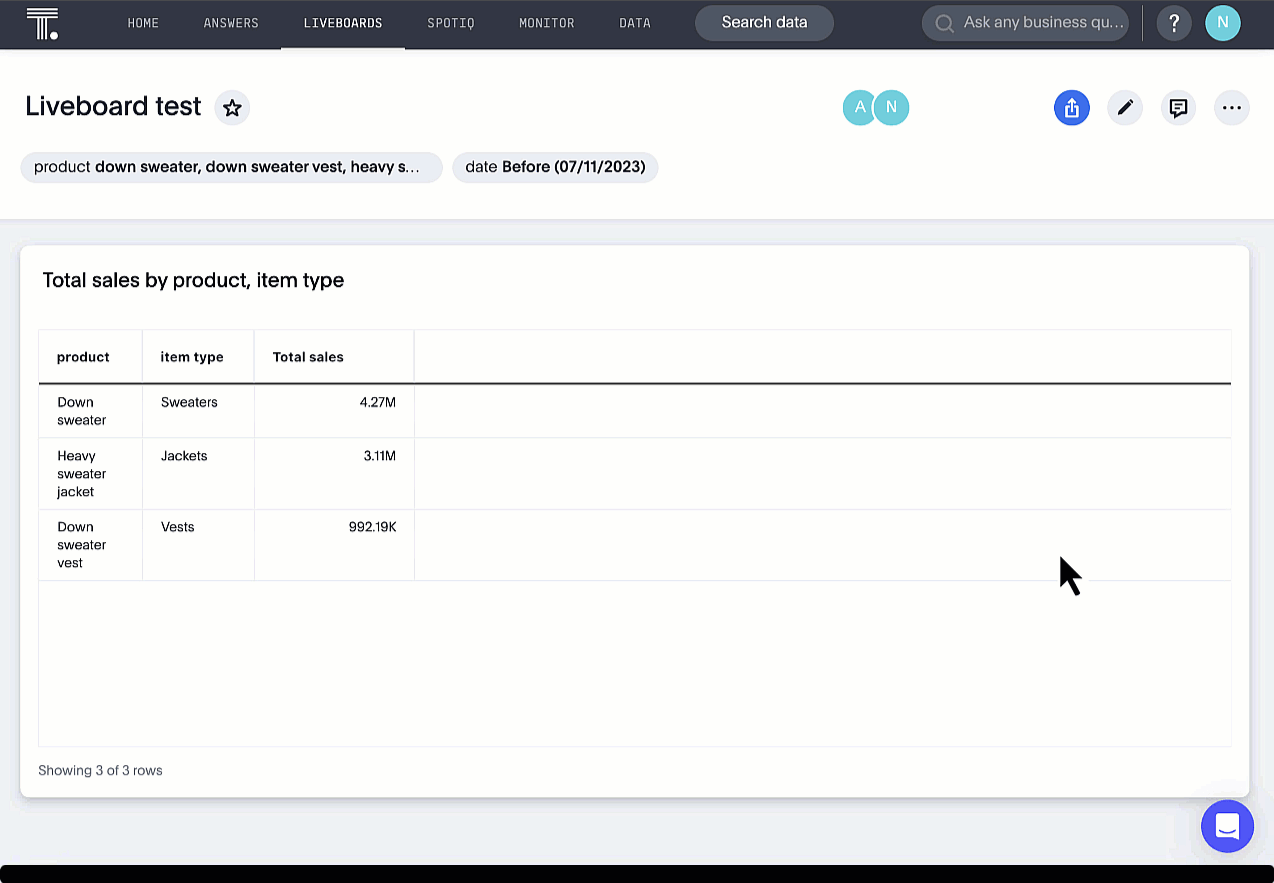
Task: Click the A collaborator avatar
Action: [859, 108]
